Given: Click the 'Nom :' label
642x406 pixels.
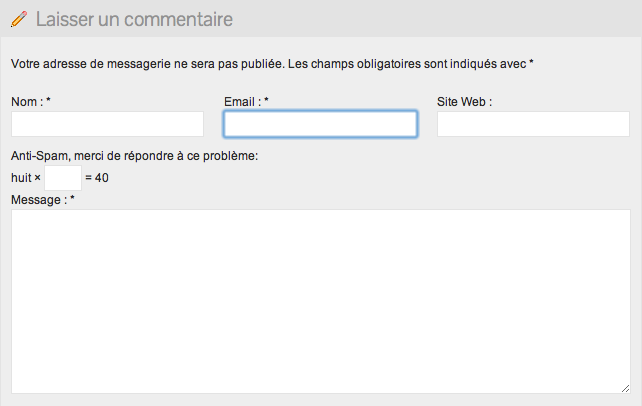Looking at the screenshot, I should point(27,102).
